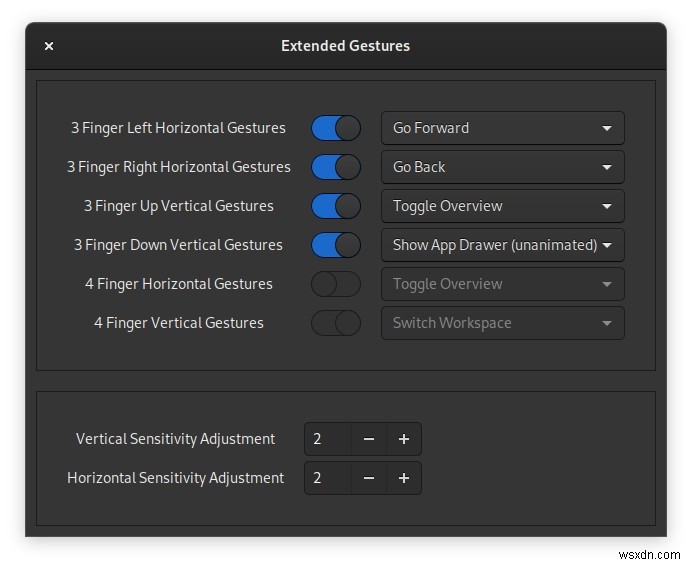Enable 4 Finger Horizontal Gestures switch
Image resolution: width=692 pixels, height=565 pixels.
[x=336, y=284]
